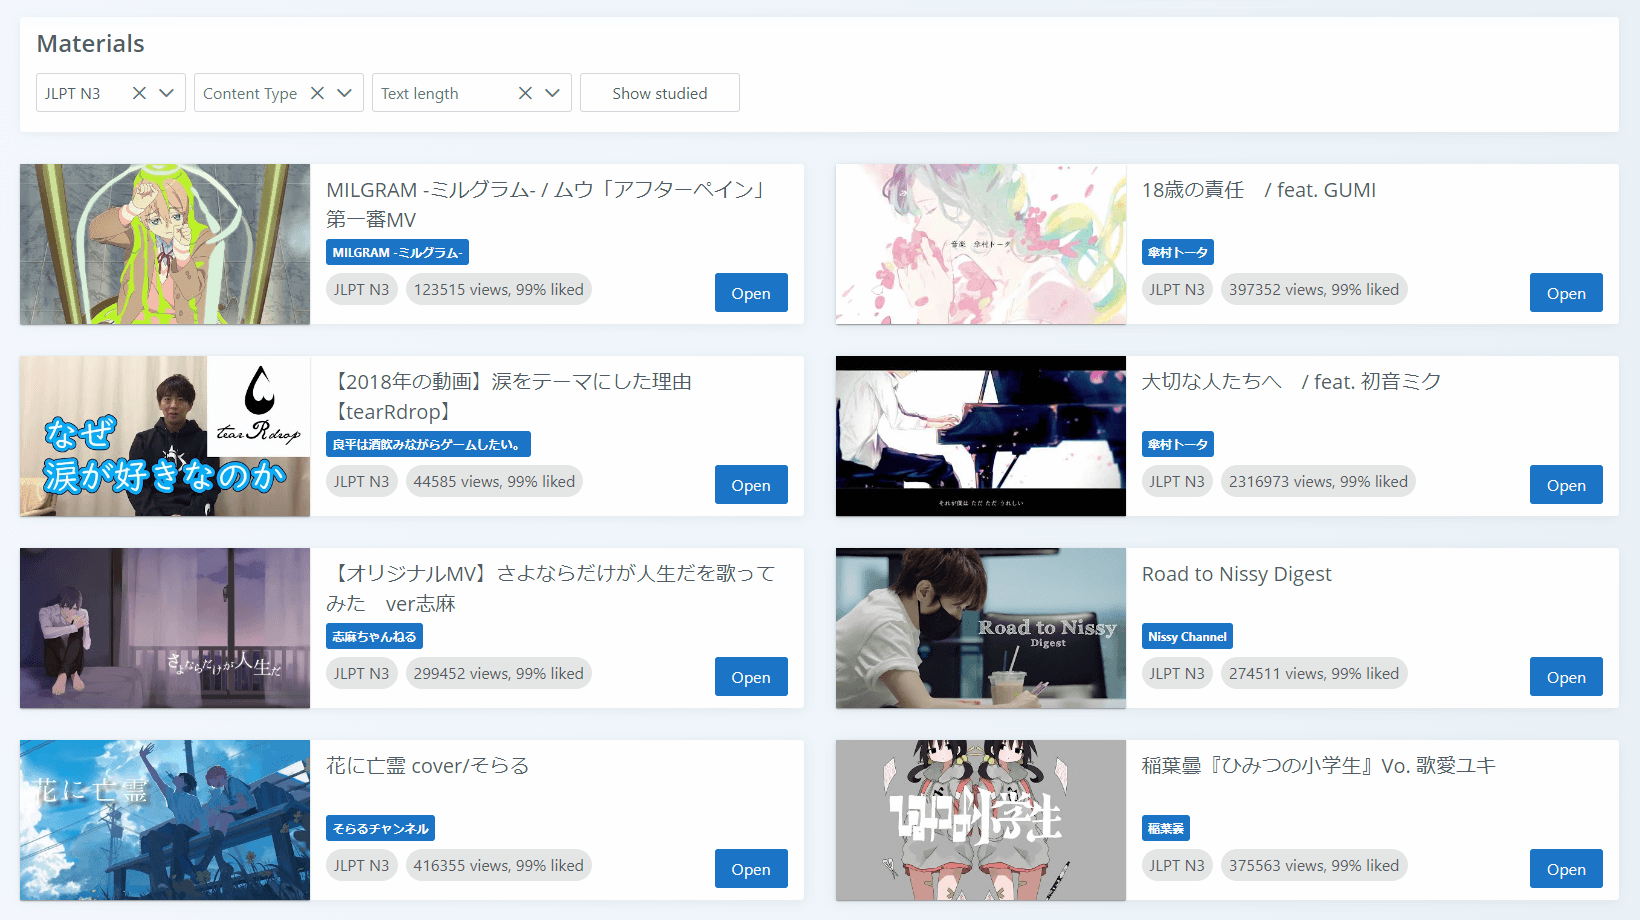Click the tearRdrop video thumbnail

[165, 436]
